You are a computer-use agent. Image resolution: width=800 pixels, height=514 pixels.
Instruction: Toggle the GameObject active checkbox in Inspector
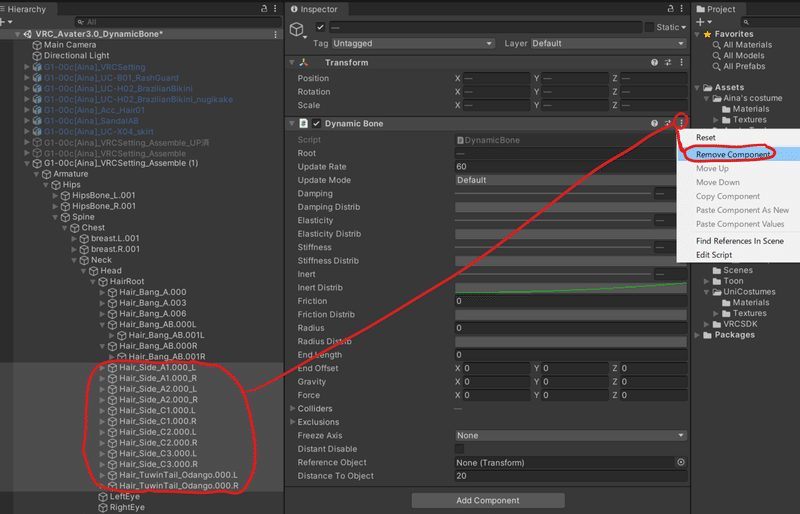320,27
